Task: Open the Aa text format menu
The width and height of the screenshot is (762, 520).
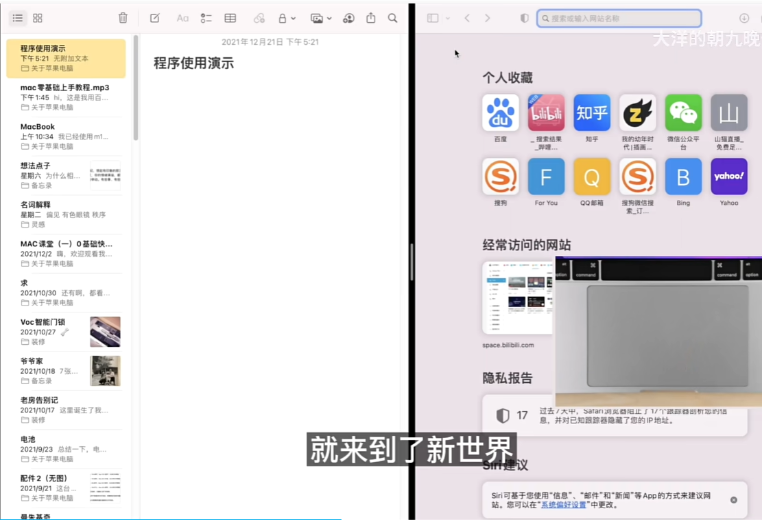Action: coord(182,18)
